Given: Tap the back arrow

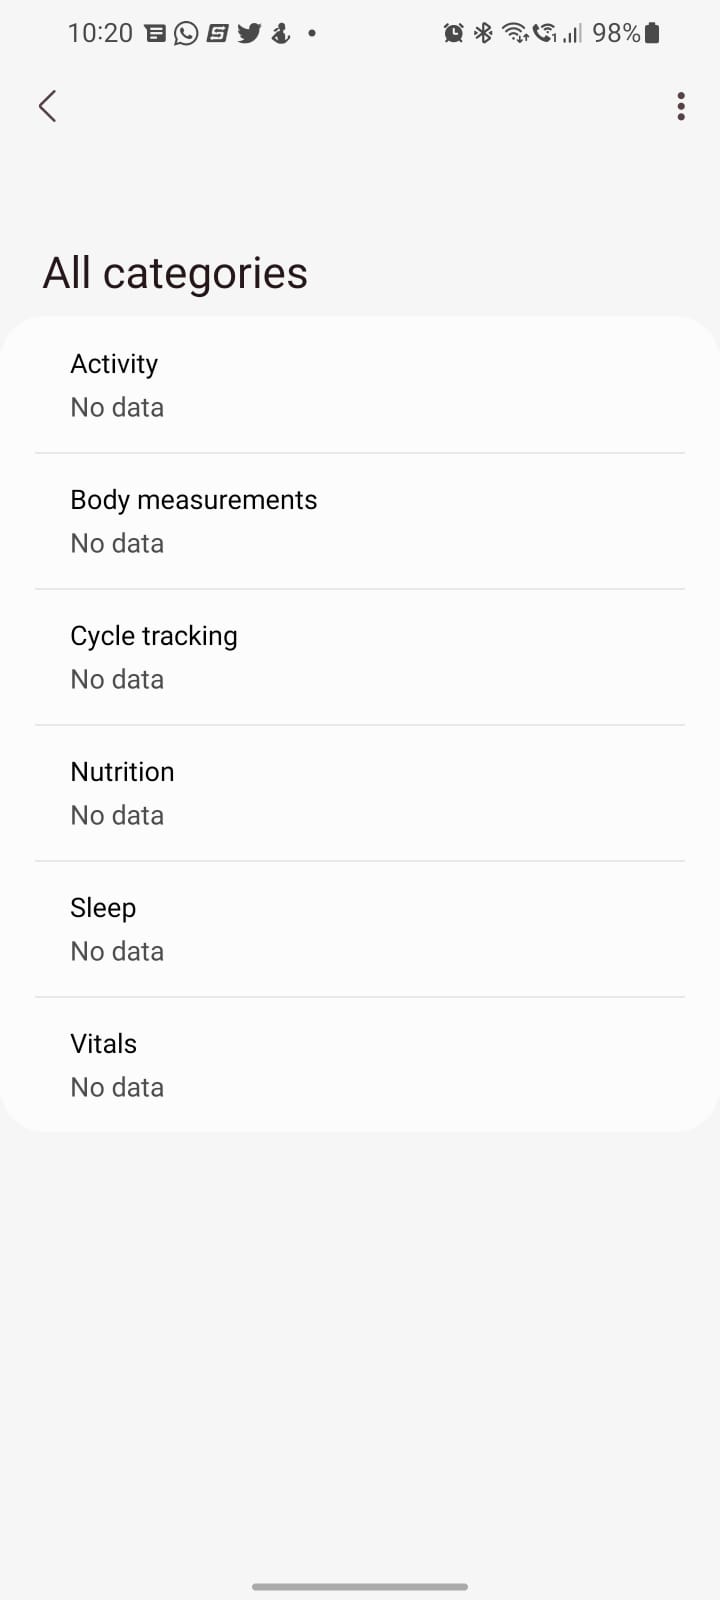Looking at the screenshot, I should (47, 106).
